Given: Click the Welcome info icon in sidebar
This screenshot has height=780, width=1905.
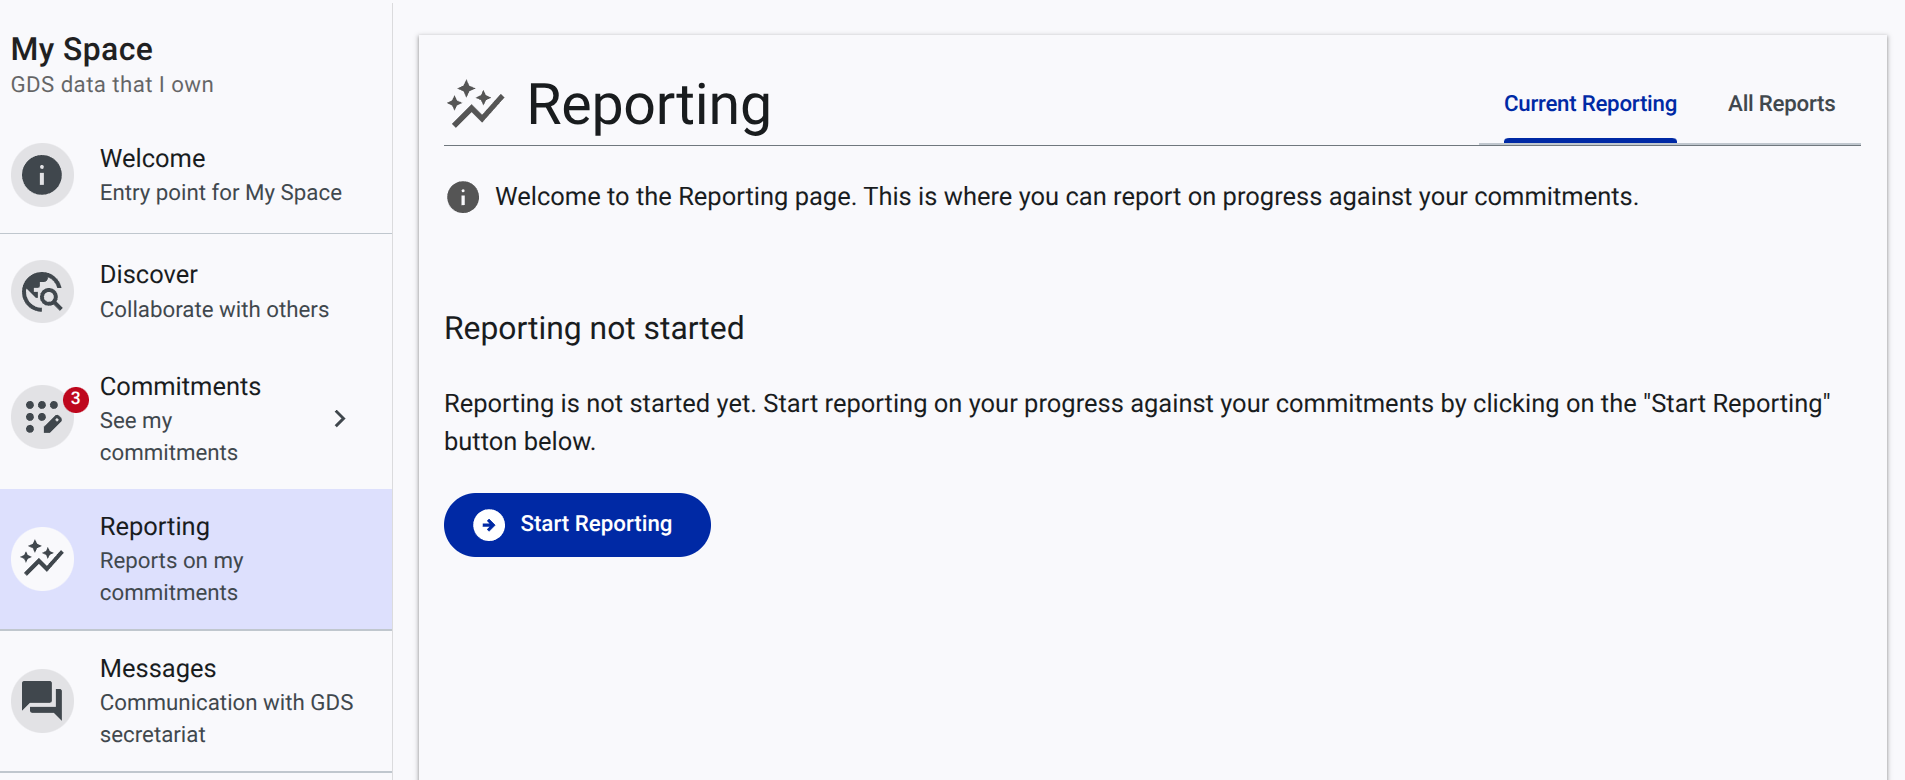Looking at the screenshot, I should [x=42, y=175].
